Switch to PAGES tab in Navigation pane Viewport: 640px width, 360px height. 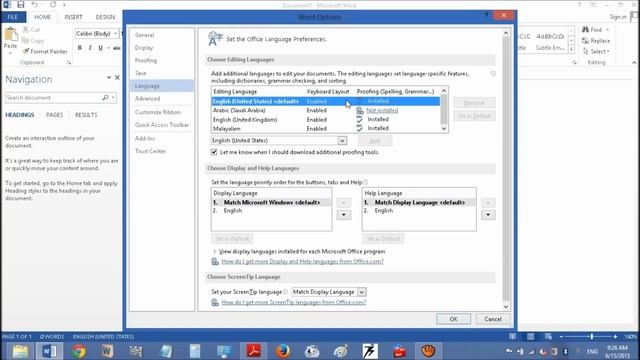coord(54,115)
